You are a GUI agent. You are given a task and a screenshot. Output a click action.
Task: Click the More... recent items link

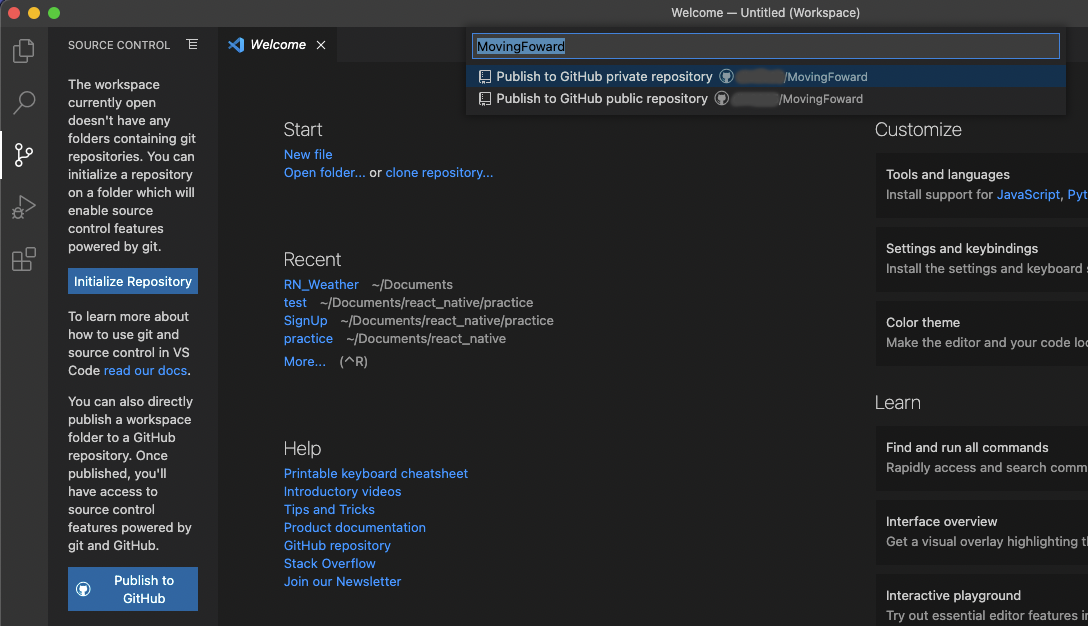304,362
